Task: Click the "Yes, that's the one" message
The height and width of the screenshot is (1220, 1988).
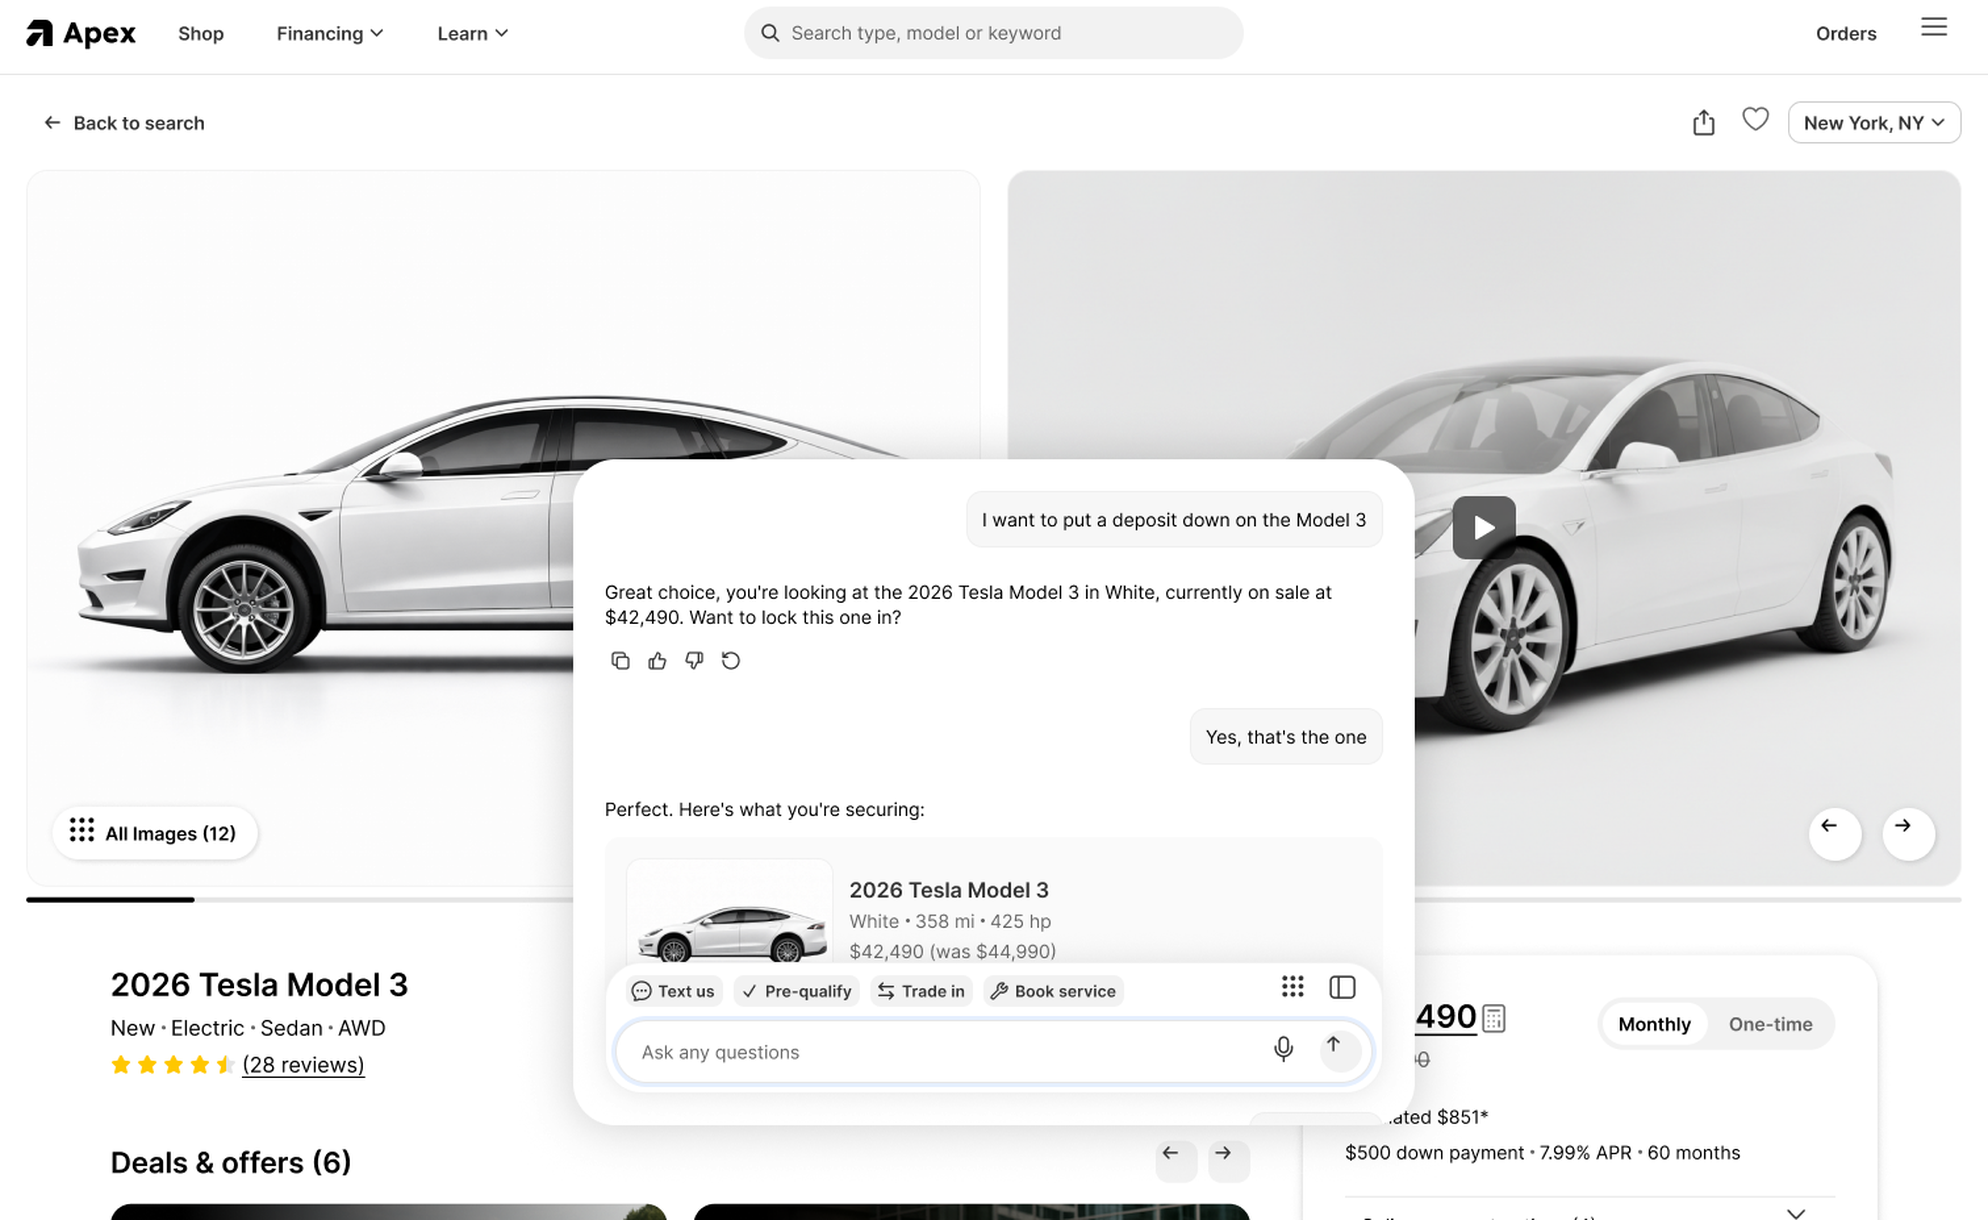Action: point(1286,737)
